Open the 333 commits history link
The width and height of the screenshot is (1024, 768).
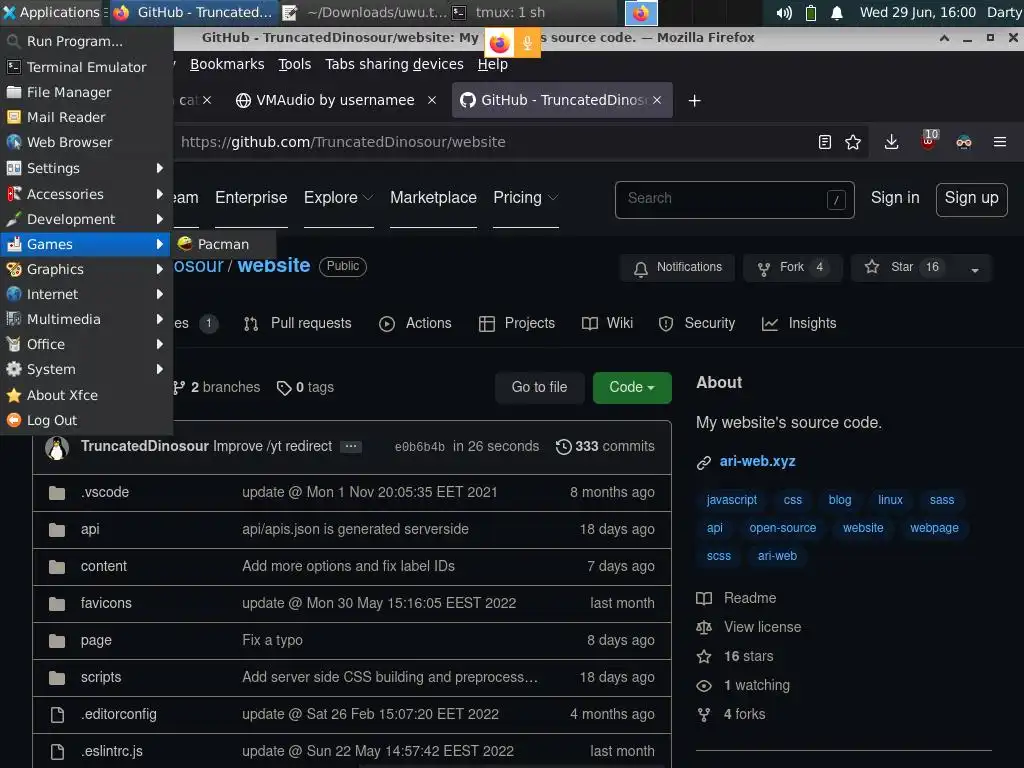605,446
